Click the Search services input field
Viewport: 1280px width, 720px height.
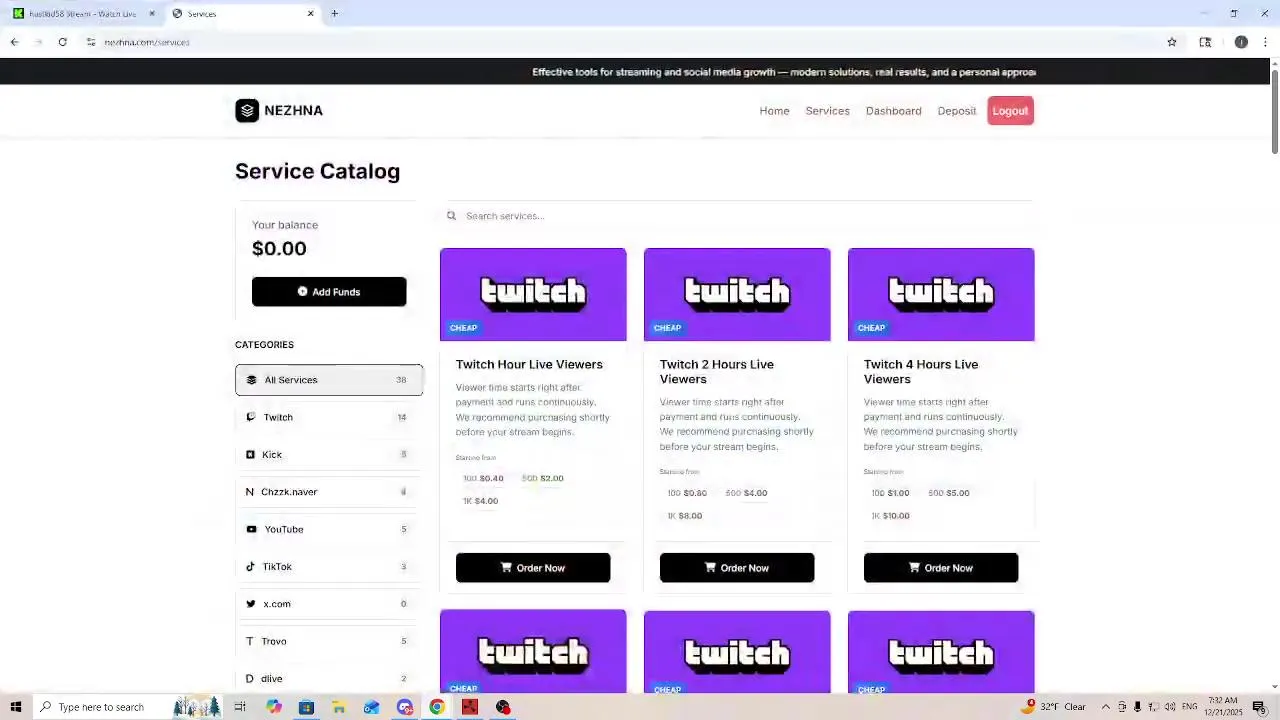point(737,216)
